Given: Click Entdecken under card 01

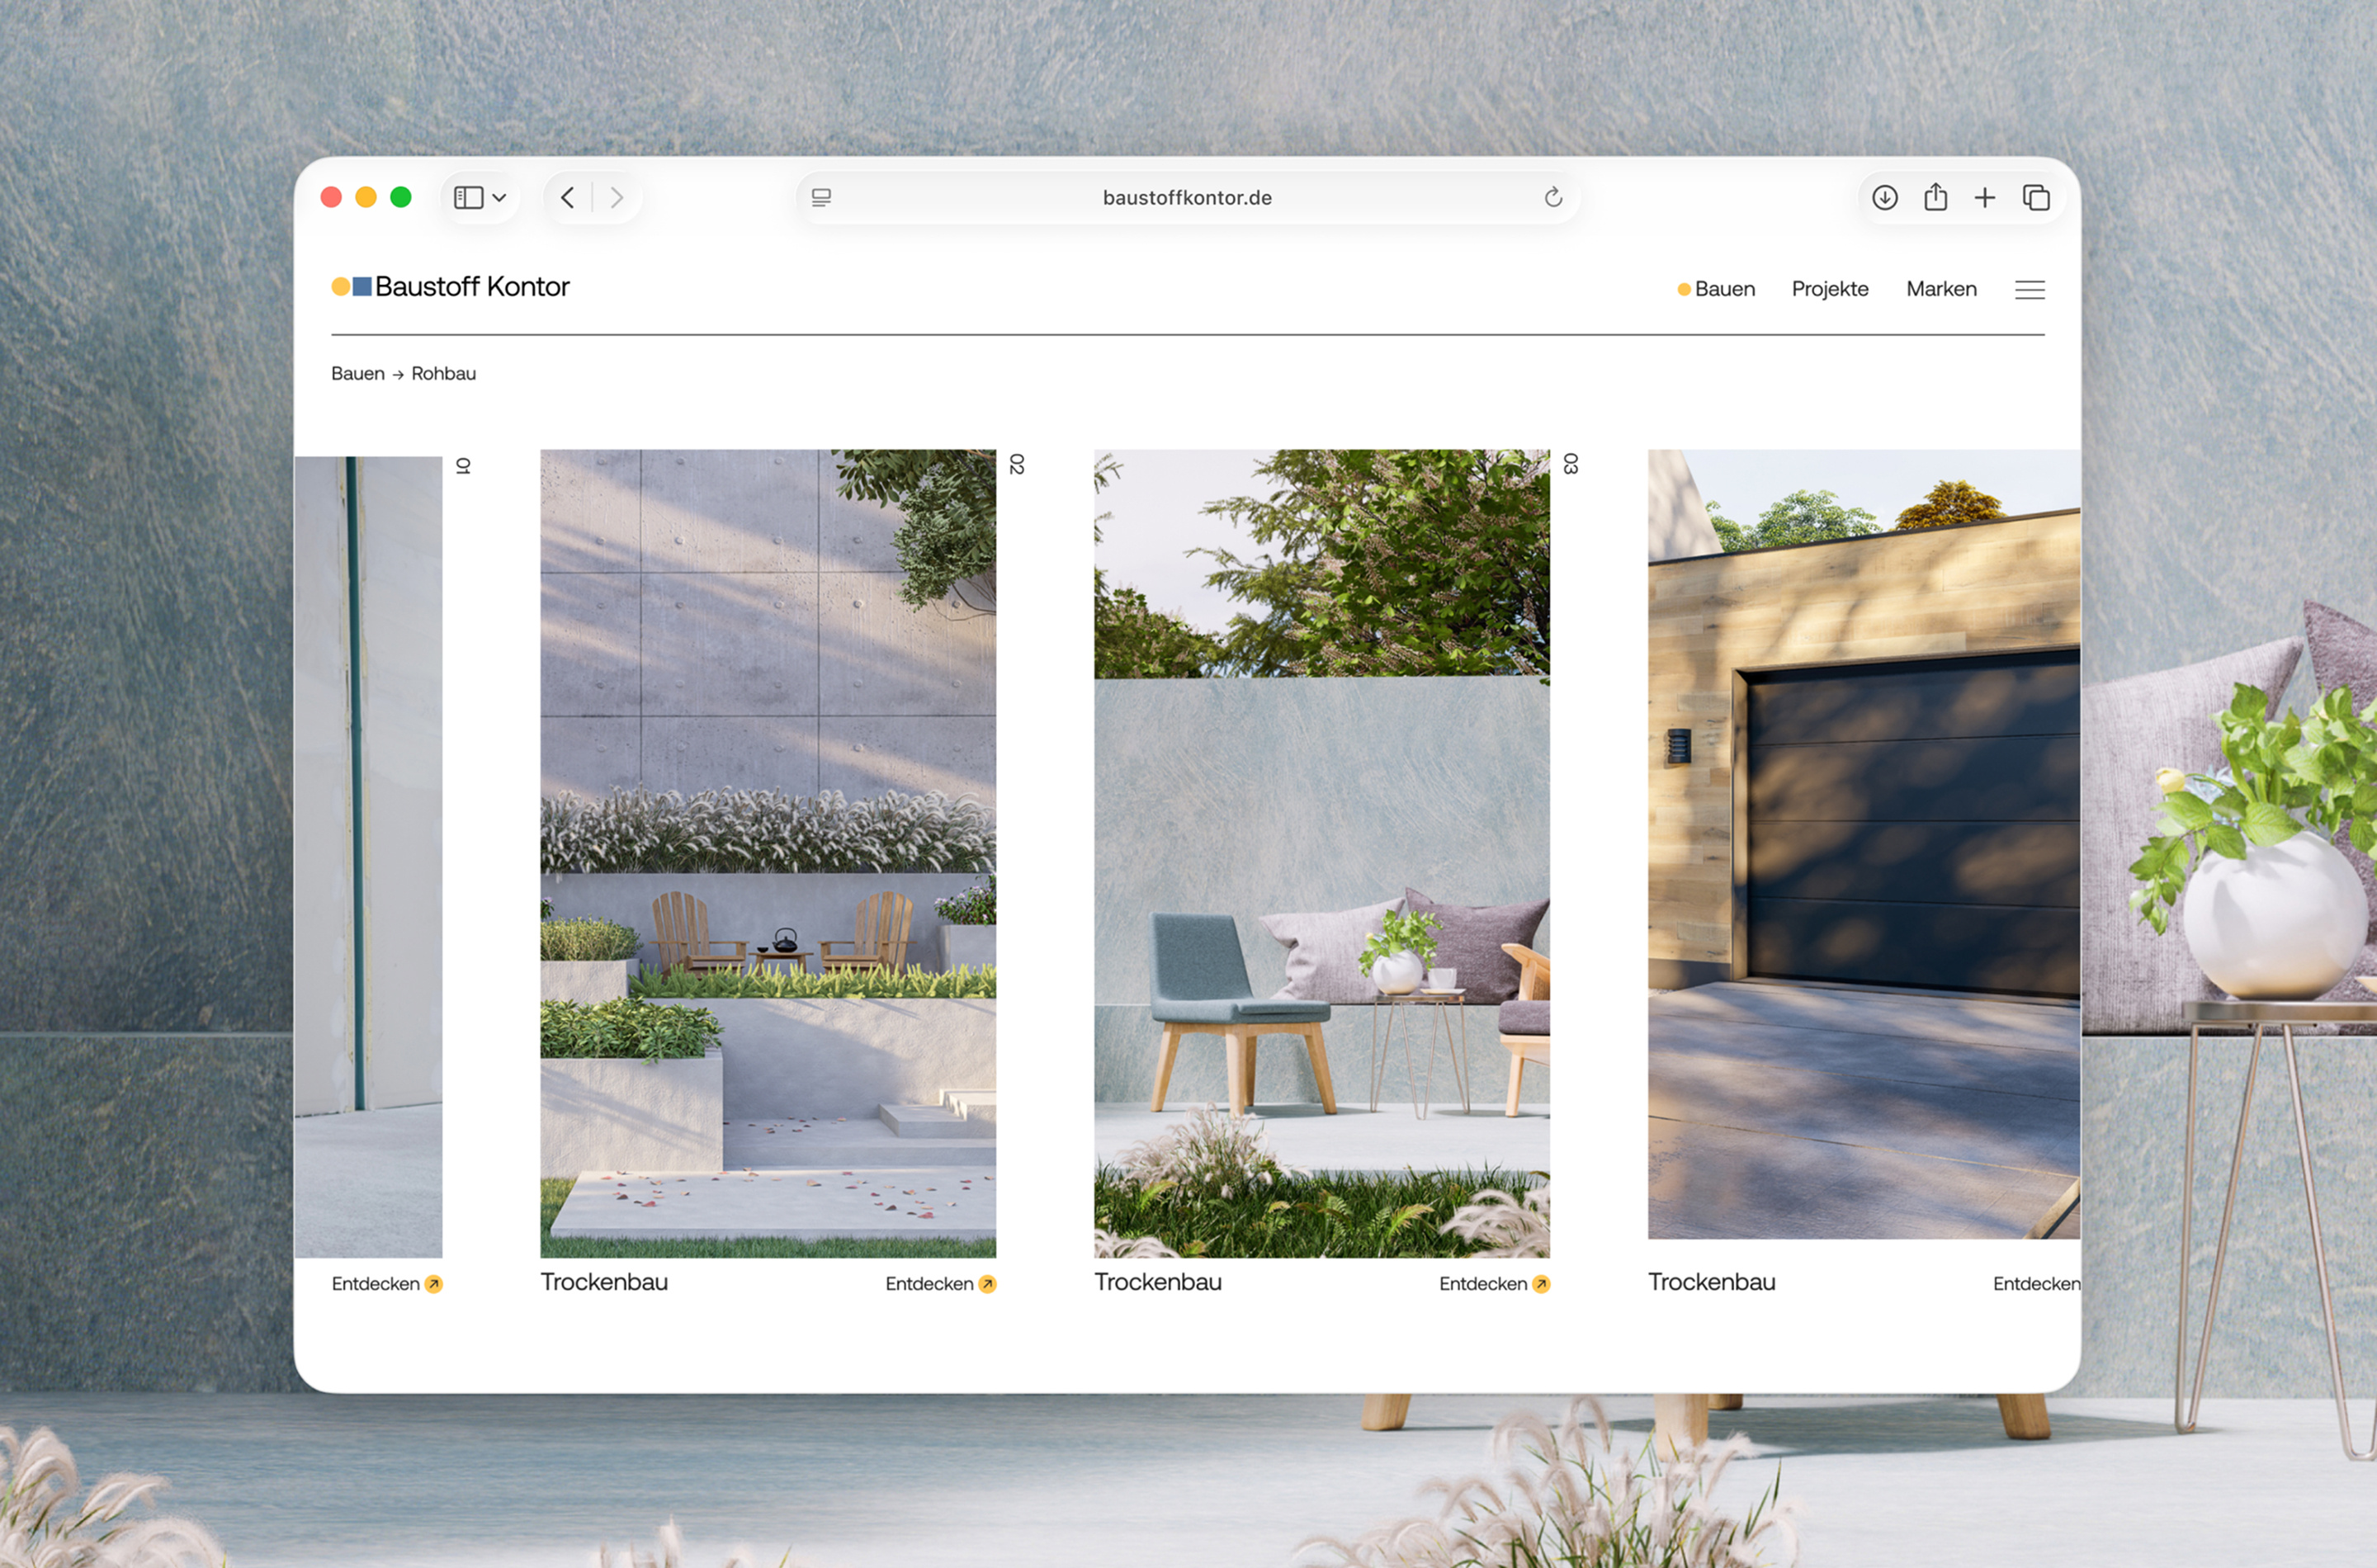Looking at the screenshot, I should [x=376, y=1284].
